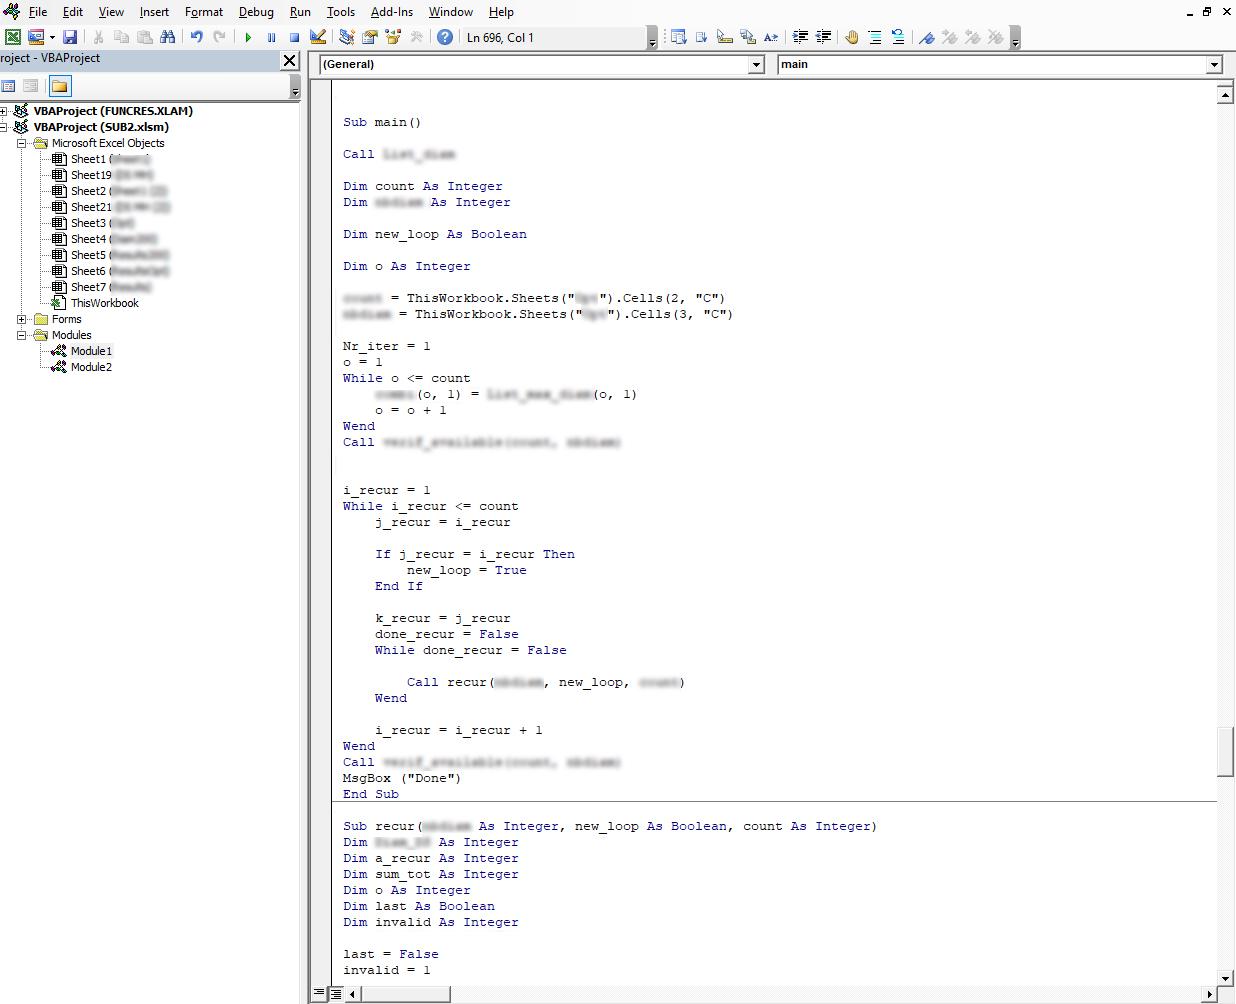The width and height of the screenshot is (1236, 1004).
Task: Click the Procedure View button
Action: 319,994
